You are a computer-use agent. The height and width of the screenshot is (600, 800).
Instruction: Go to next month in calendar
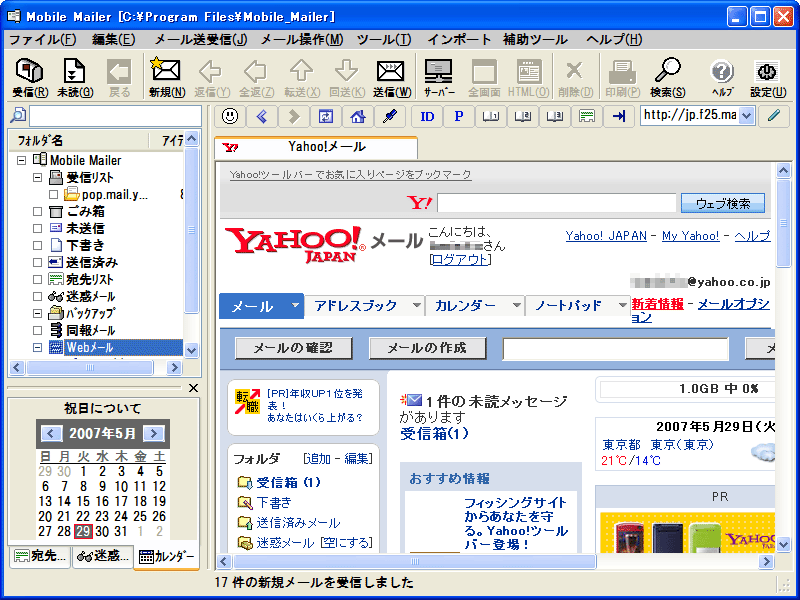pos(154,434)
